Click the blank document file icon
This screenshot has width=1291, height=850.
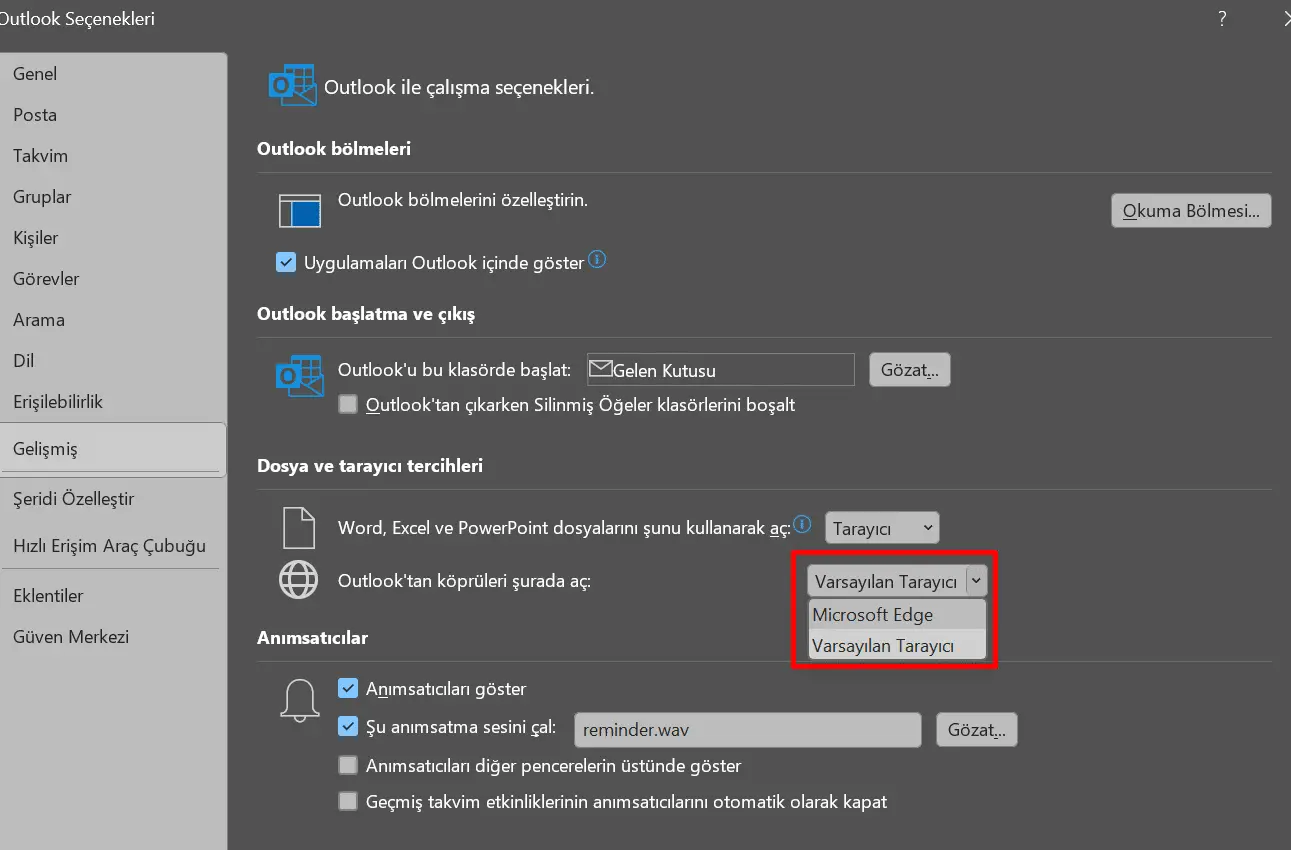(298, 528)
